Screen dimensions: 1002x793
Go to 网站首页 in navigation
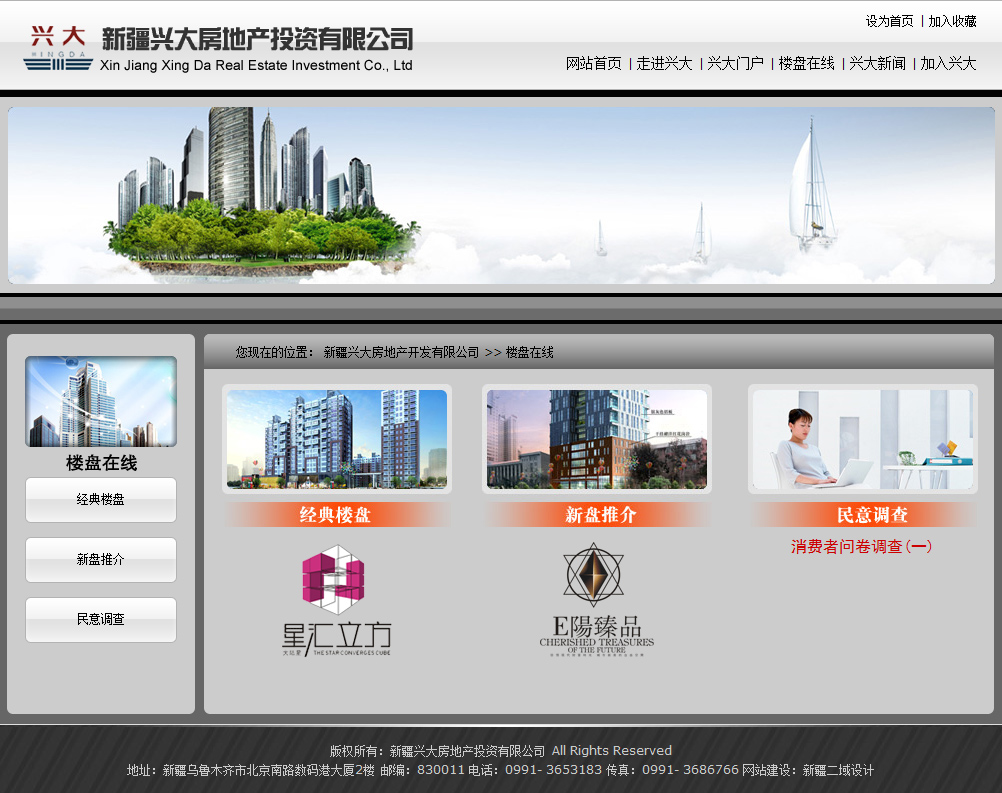coord(593,64)
